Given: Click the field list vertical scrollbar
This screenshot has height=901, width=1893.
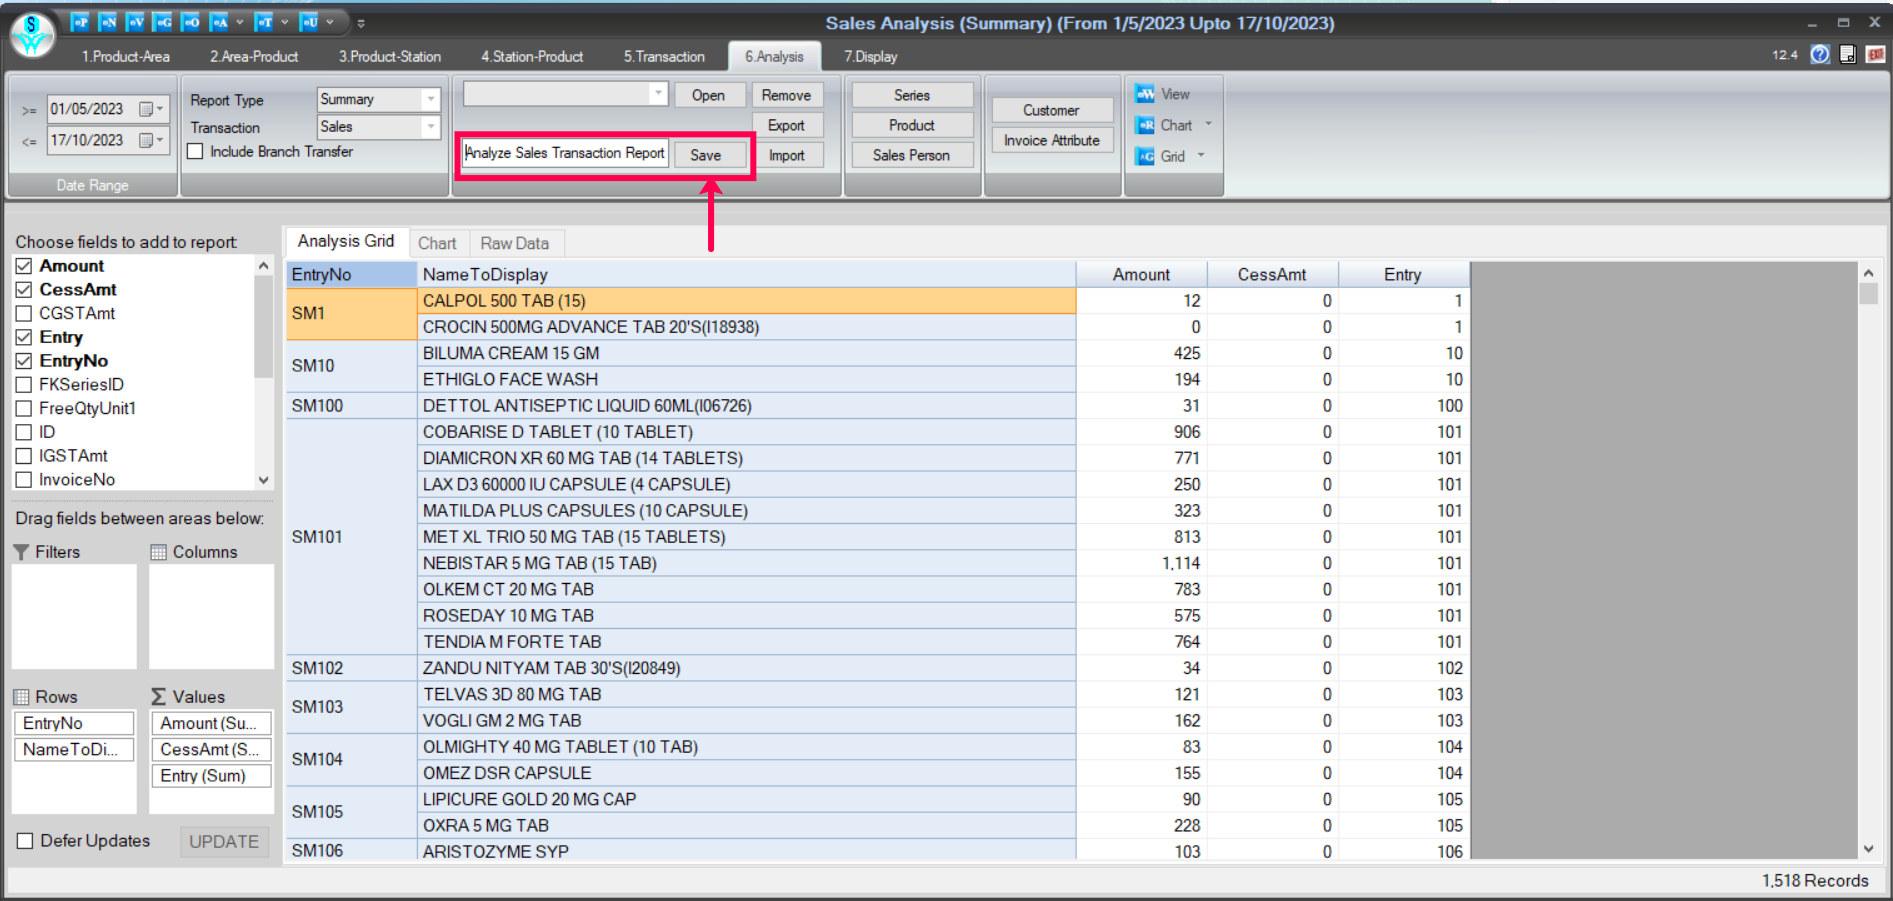Looking at the screenshot, I should [x=264, y=372].
